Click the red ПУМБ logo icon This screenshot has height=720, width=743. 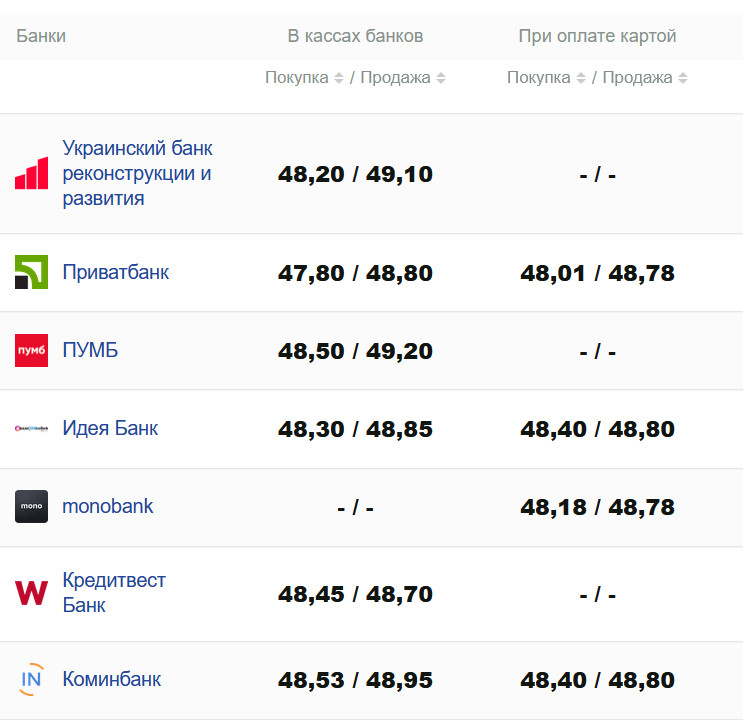31,350
